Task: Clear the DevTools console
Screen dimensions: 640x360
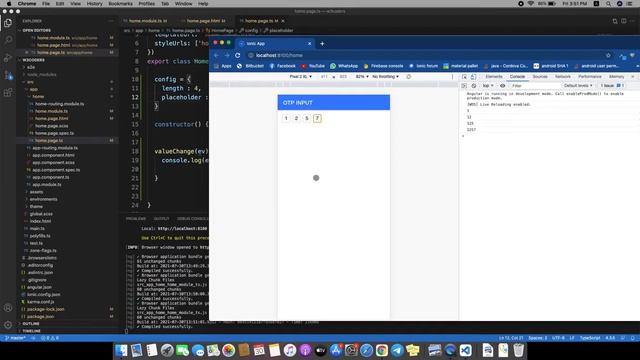Action: tap(473, 86)
